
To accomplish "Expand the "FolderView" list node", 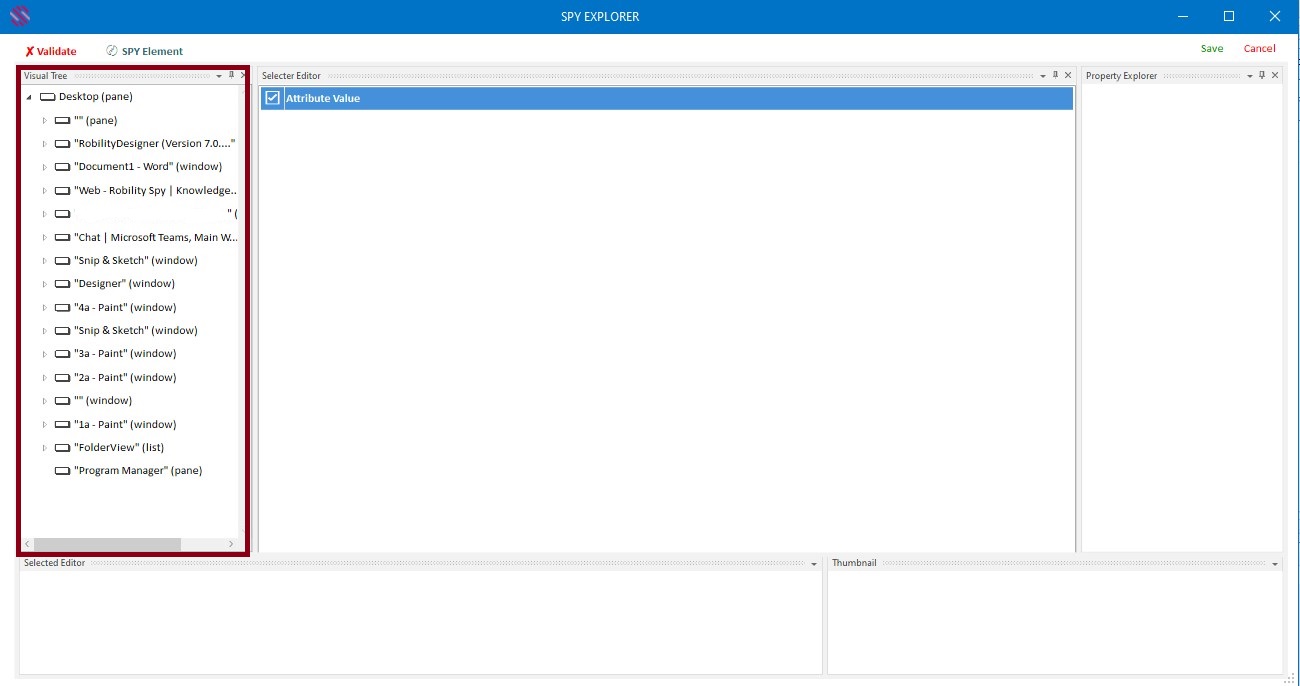I will click(x=44, y=448).
